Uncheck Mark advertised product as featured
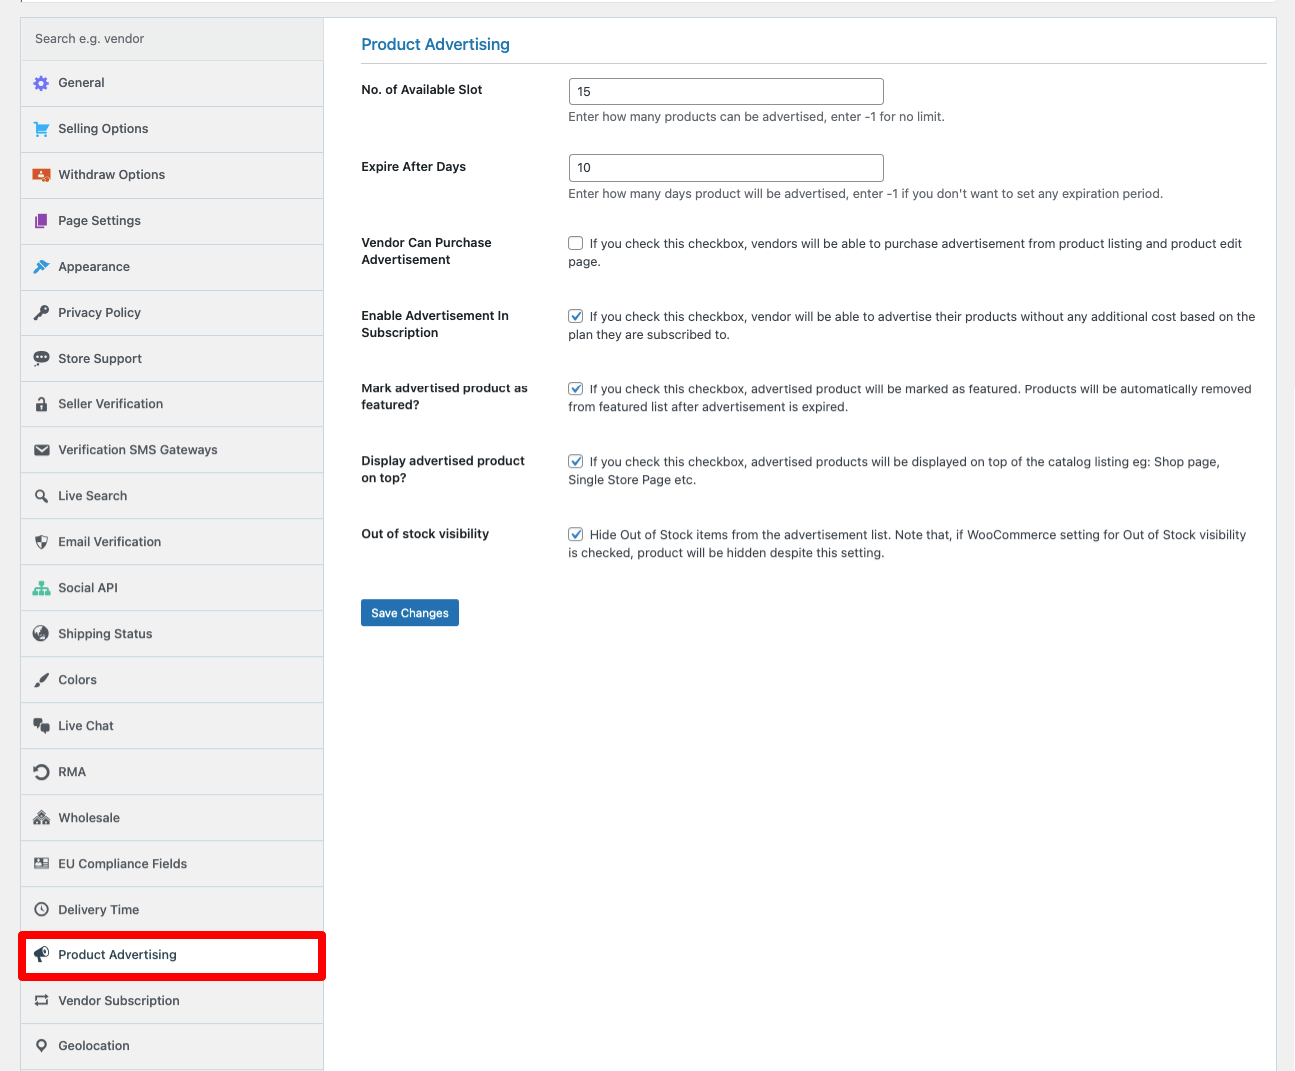Viewport: 1295px width, 1071px height. click(575, 388)
